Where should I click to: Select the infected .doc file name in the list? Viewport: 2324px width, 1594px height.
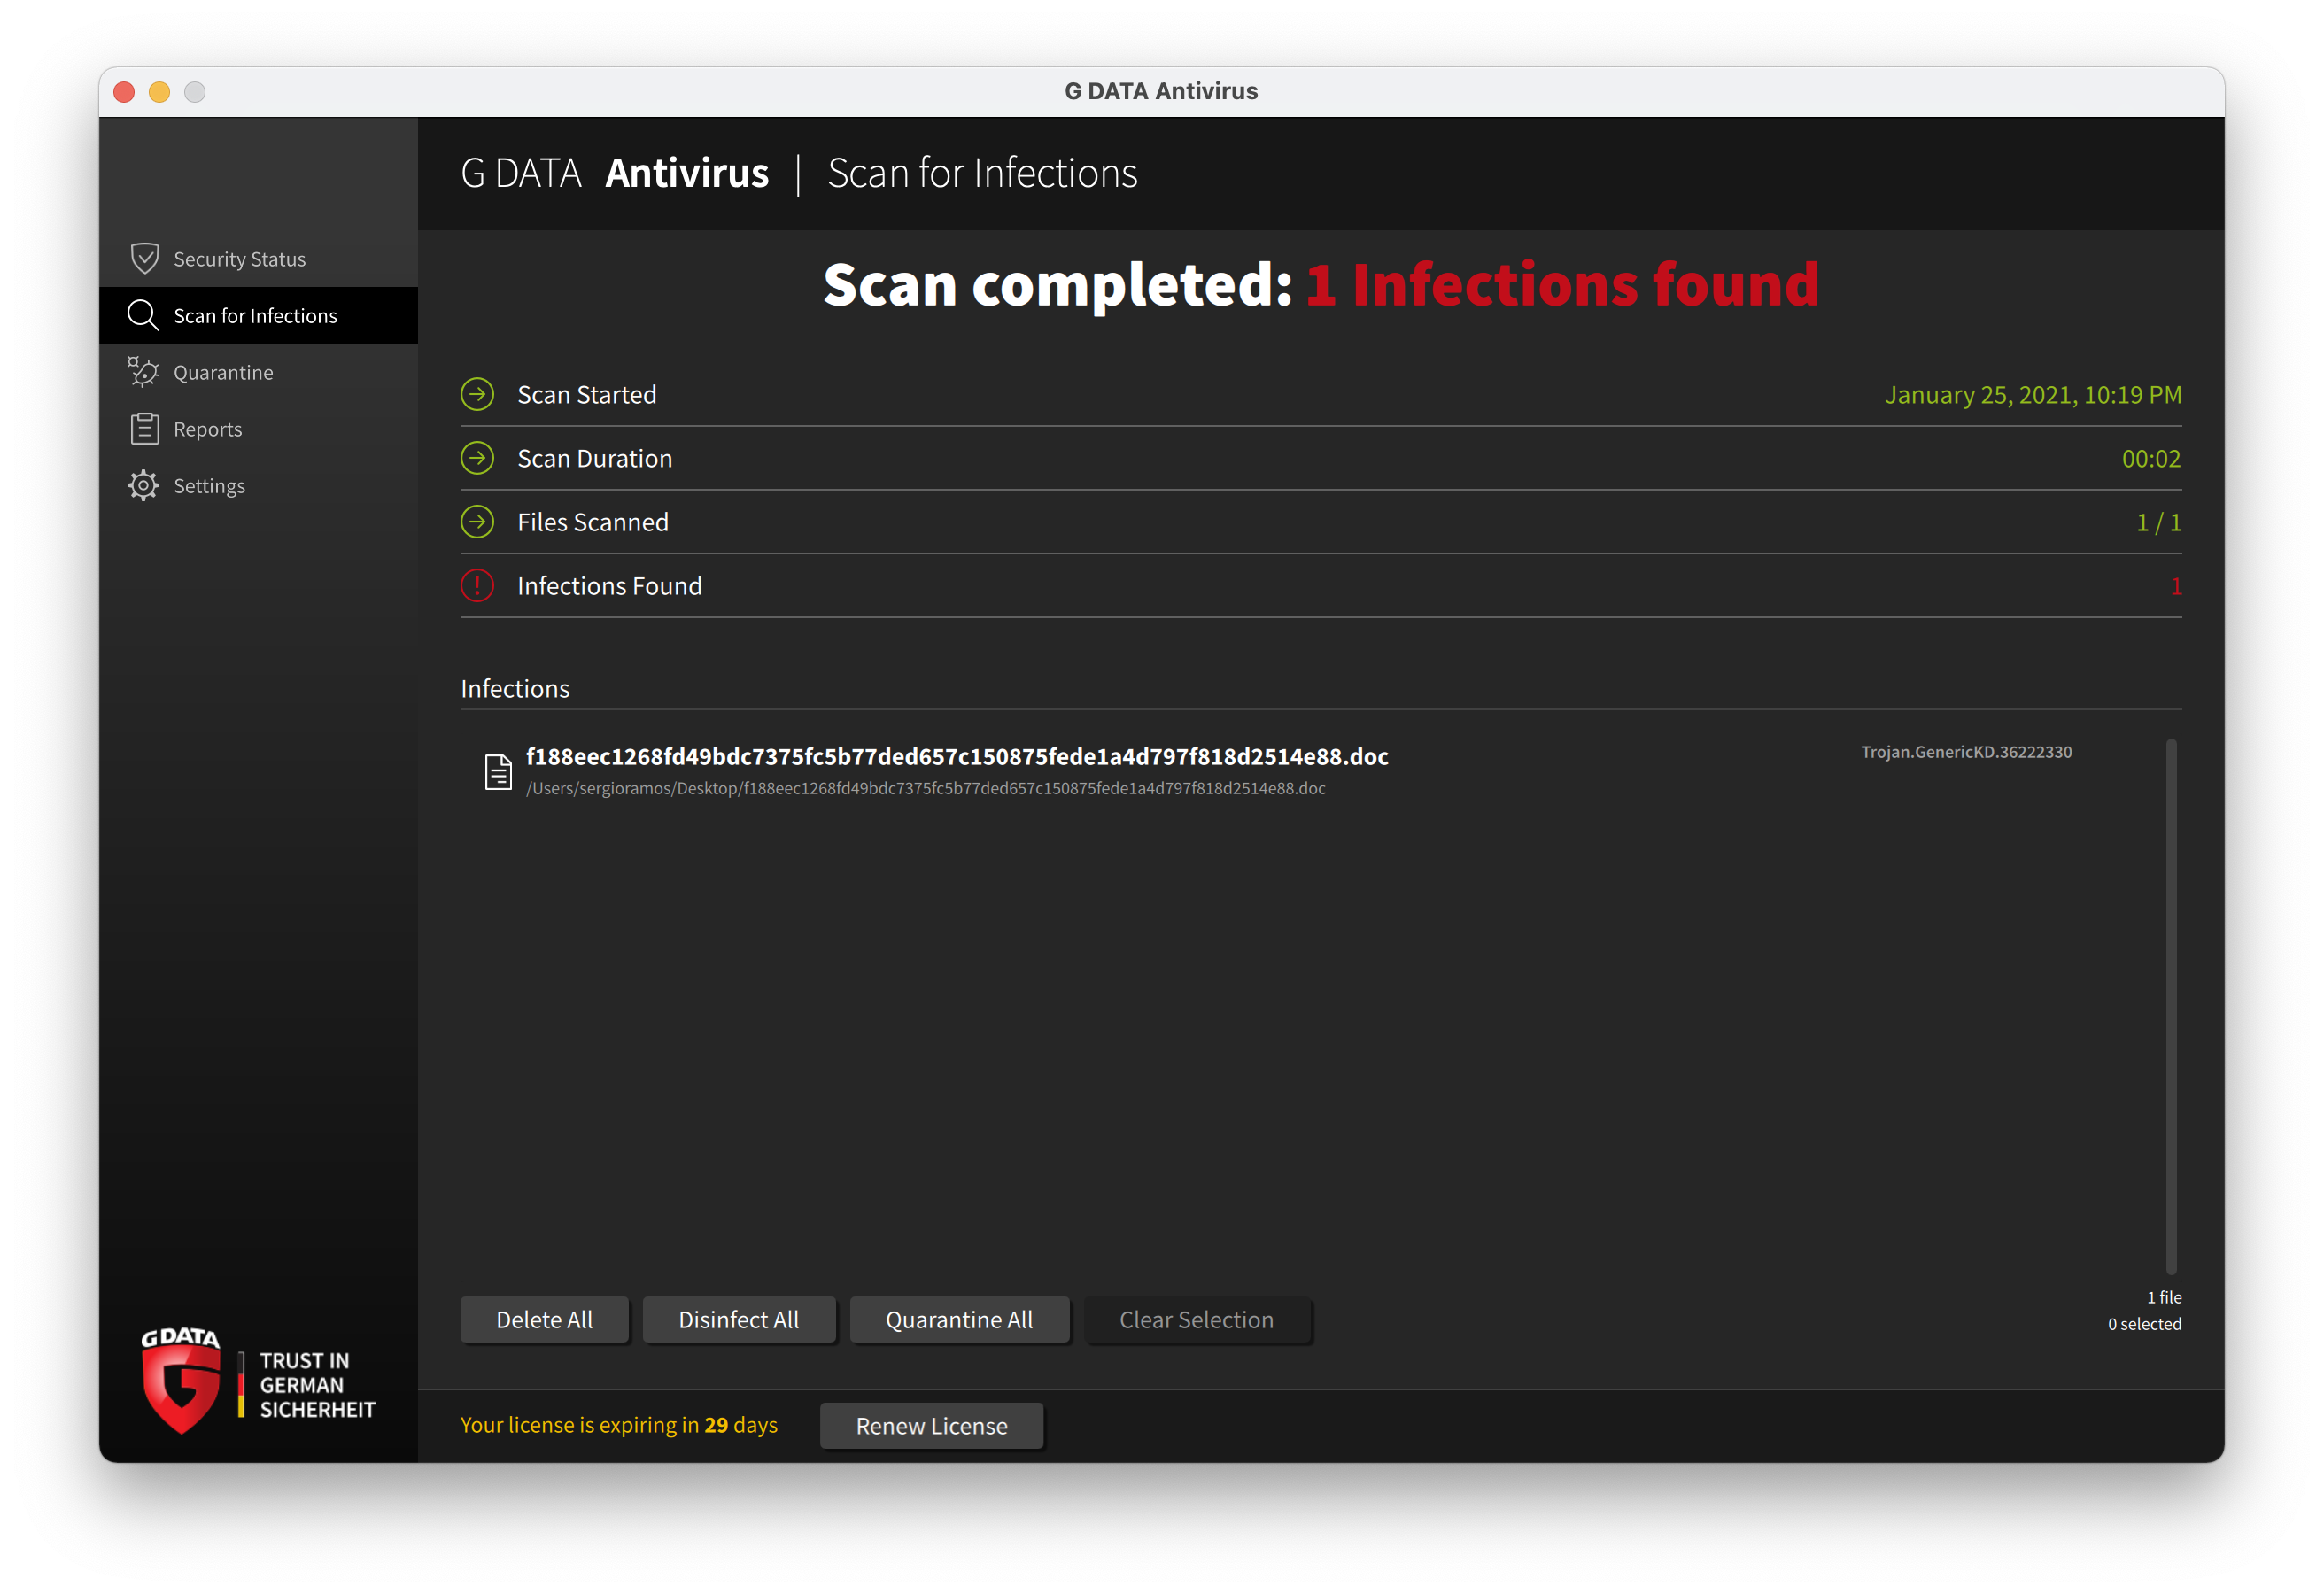957,756
